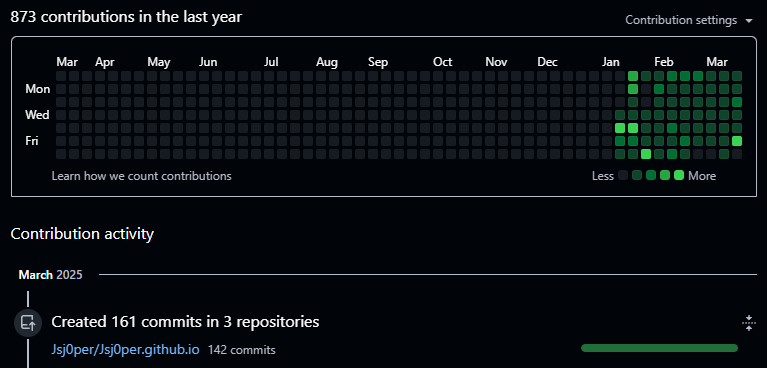The image size is (767, 368).
Task: Click the caret arrow beside Contribution settings
Action: tap(748, 21)
